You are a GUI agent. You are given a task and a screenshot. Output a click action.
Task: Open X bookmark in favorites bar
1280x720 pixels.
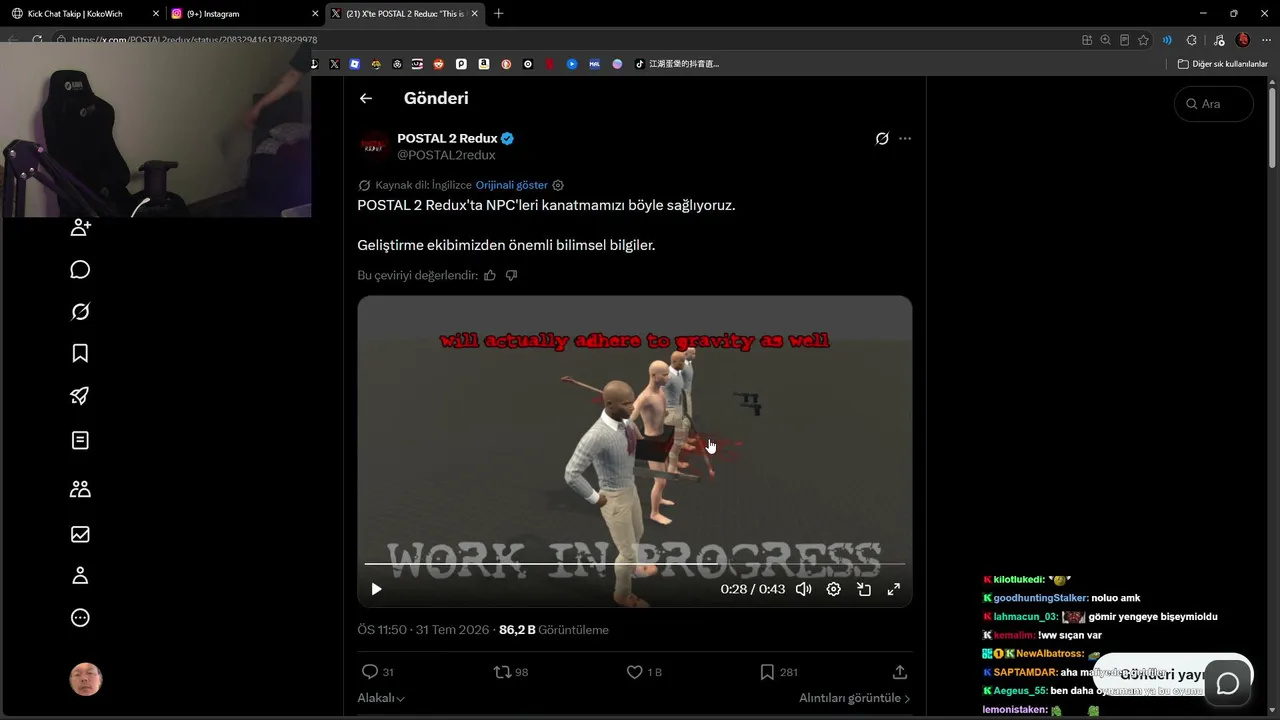coord(334,64)
